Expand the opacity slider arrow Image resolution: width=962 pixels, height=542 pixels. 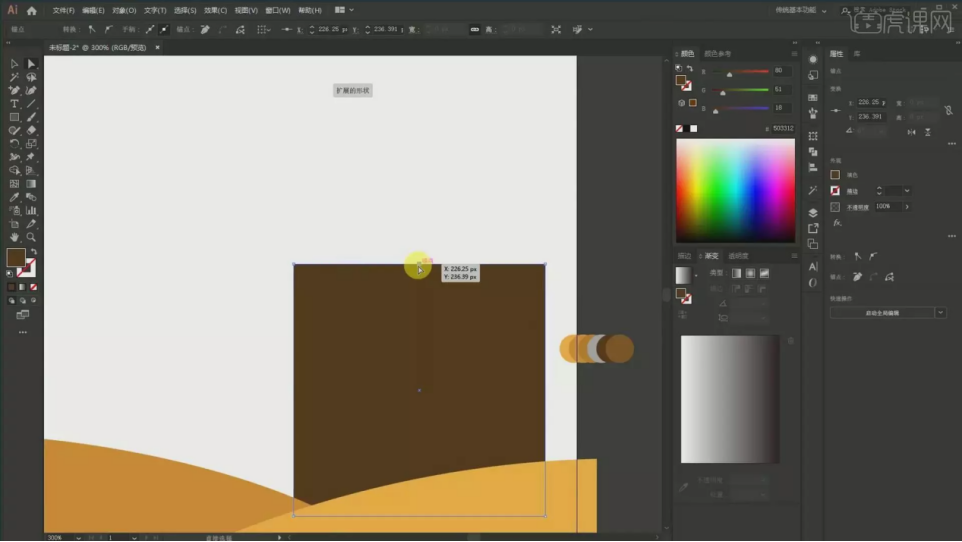908,206
